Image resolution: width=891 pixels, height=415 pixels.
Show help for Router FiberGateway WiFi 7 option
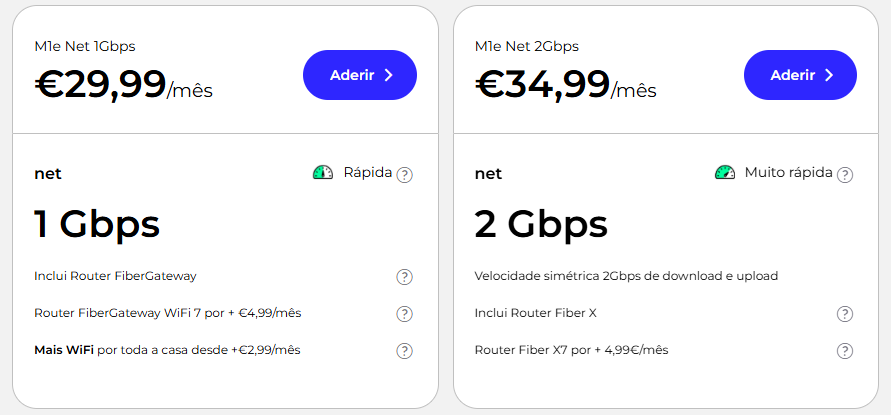pos(404,314)
